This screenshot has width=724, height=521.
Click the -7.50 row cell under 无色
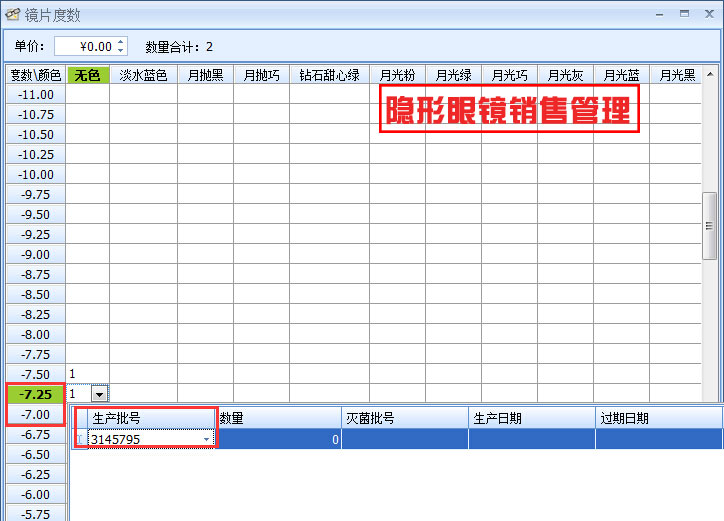(x=88, y=374)
